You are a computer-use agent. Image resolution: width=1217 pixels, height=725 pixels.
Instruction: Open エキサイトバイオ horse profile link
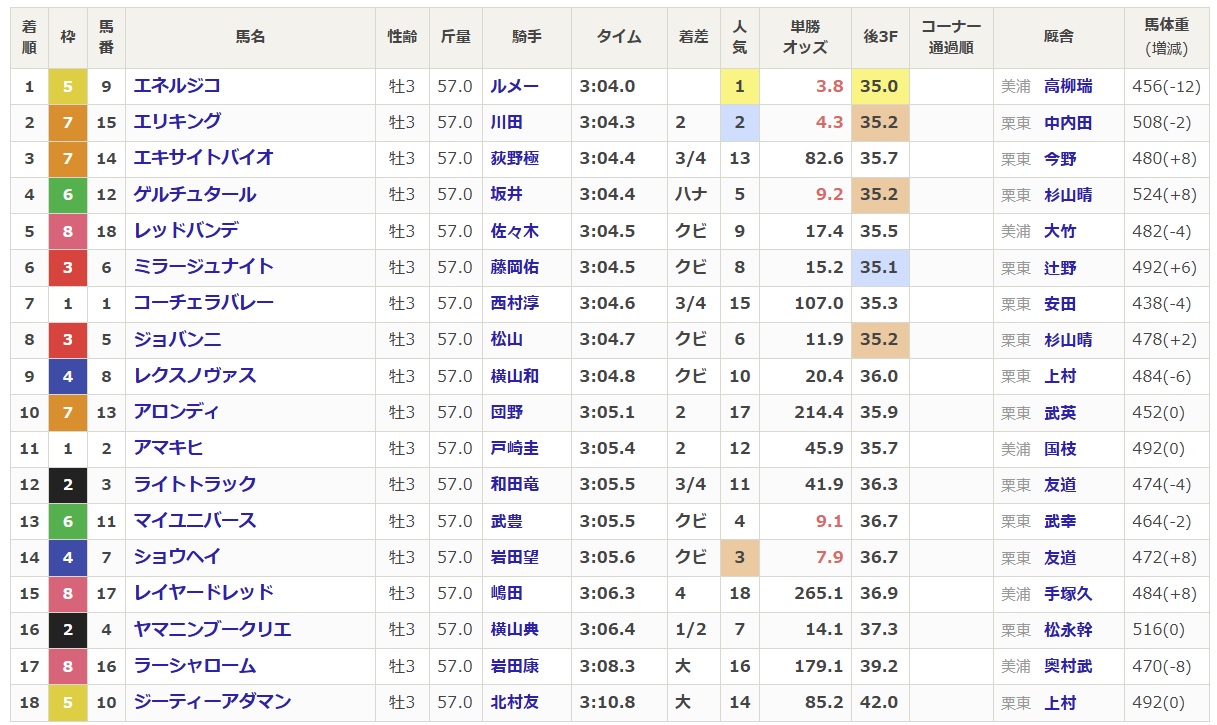pyautogui.click(x=204, y=158)
